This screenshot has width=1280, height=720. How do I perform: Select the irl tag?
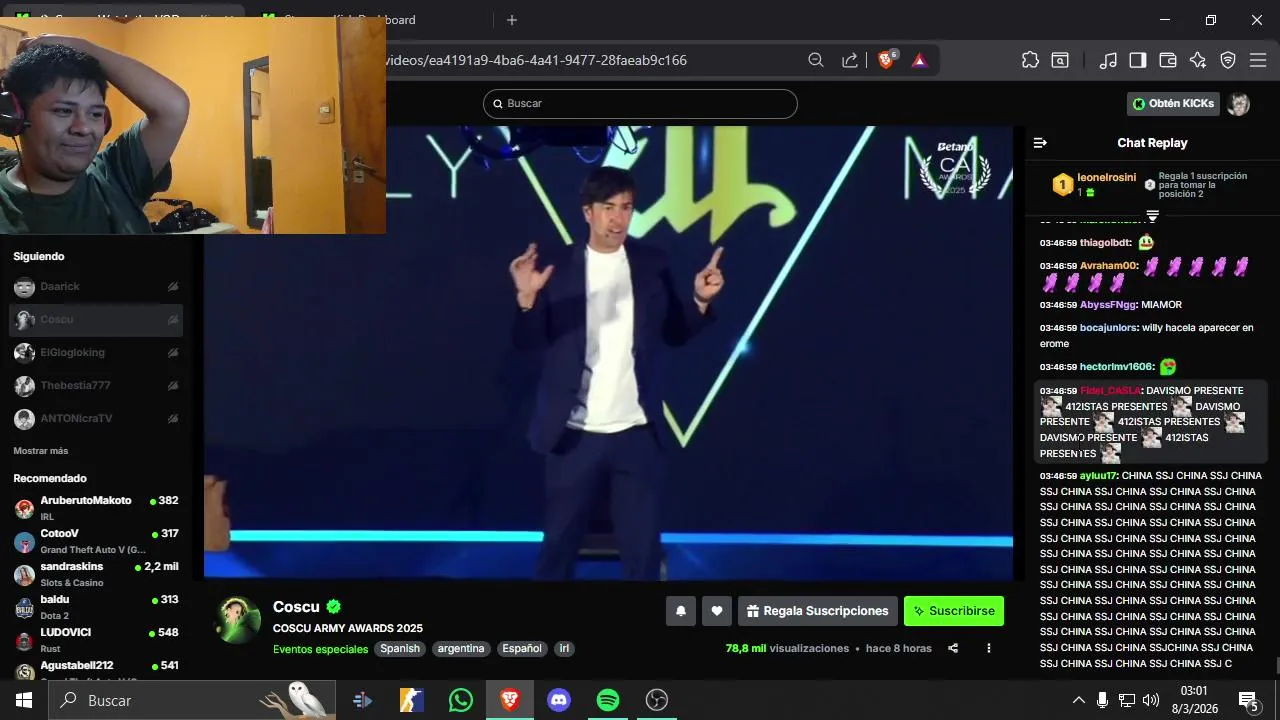click(564, 649)
